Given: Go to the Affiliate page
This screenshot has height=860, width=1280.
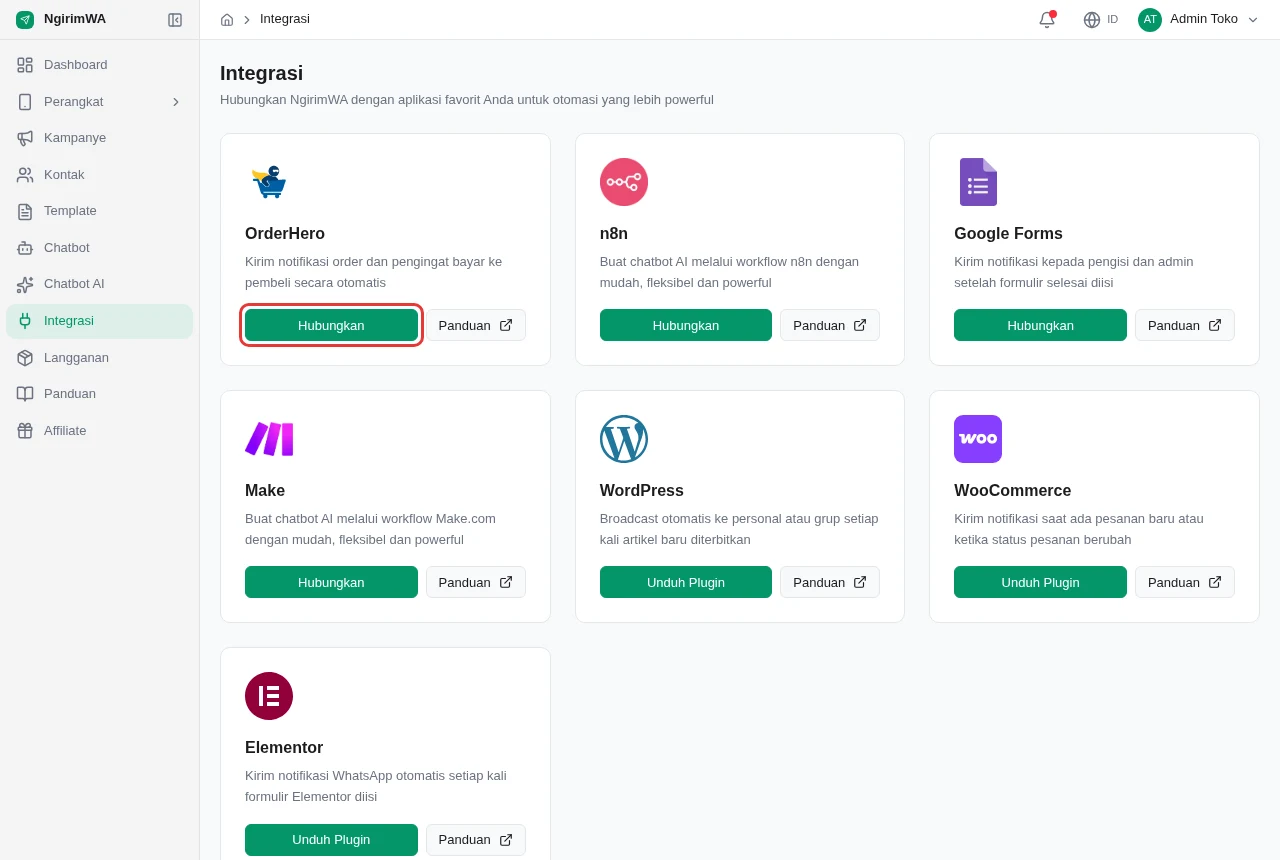Looking at the screenshot, I should coord(99,431).
